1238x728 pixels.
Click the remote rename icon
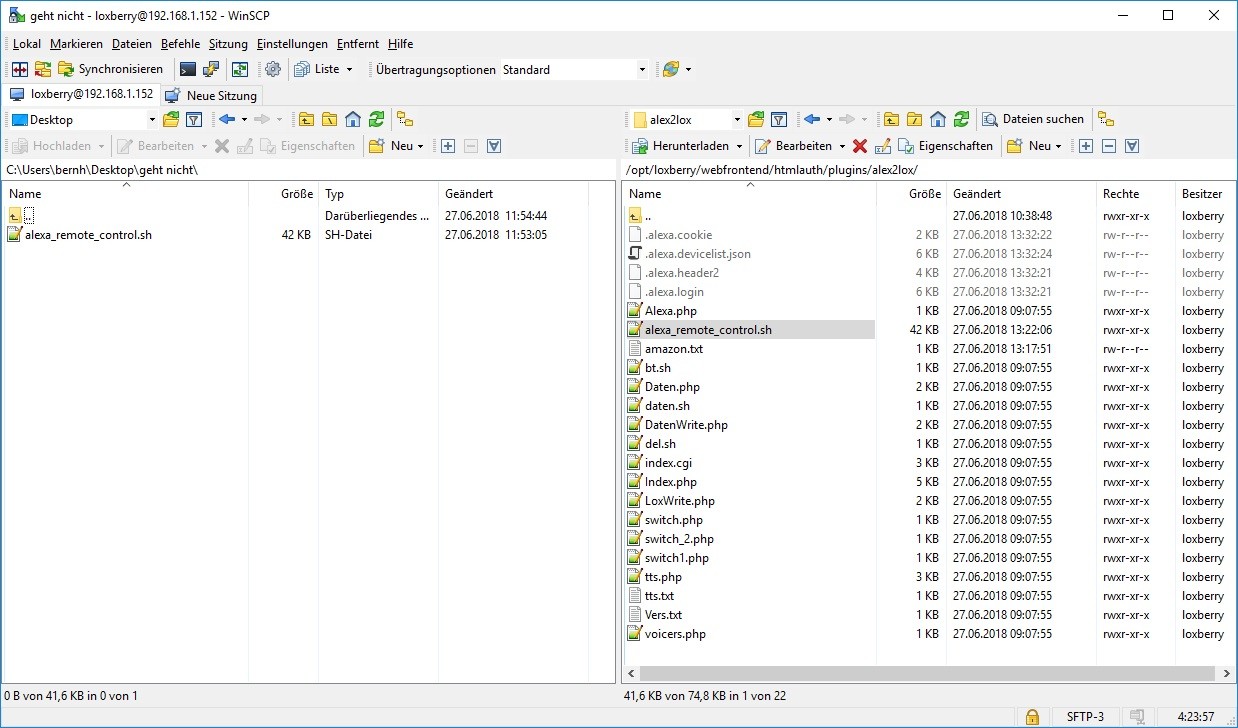[x=882, y=146]
